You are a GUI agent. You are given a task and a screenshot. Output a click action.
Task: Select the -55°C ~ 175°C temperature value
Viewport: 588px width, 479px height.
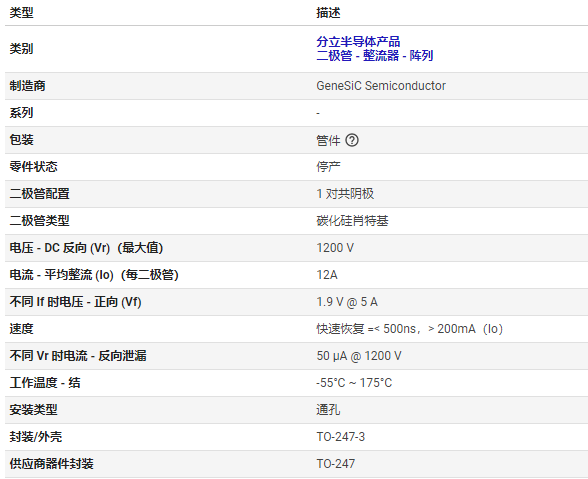(354, 383)
